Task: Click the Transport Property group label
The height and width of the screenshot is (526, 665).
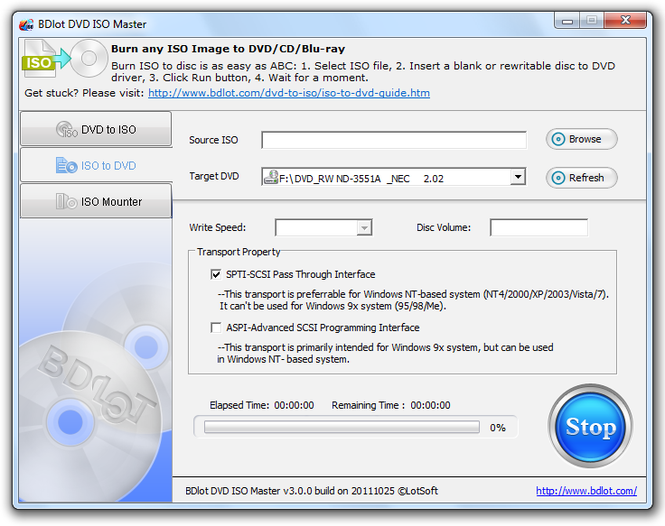Action: 238,252
